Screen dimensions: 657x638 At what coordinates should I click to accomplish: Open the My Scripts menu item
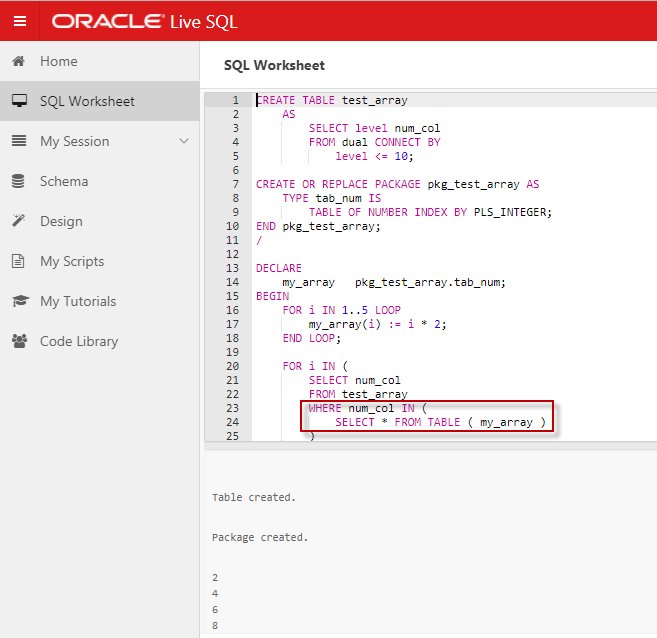click(100, 261)
